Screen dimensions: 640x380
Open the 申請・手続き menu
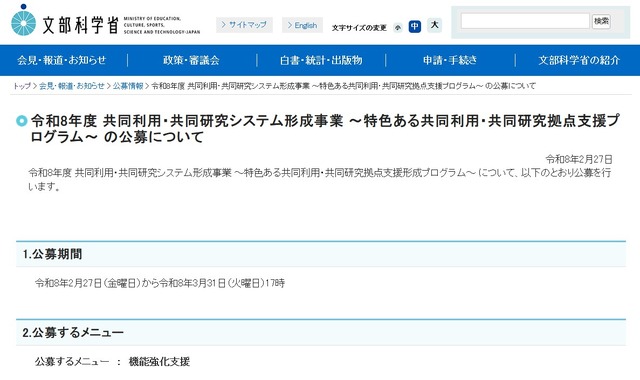450,60
